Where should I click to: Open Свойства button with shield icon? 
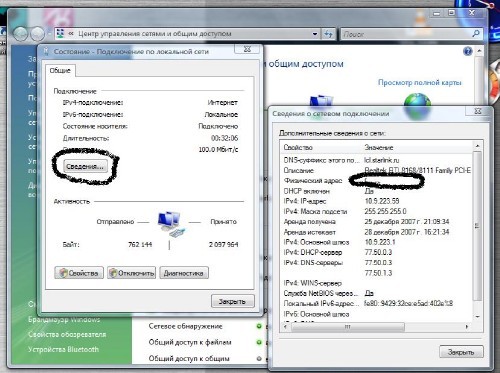point(79,273)
